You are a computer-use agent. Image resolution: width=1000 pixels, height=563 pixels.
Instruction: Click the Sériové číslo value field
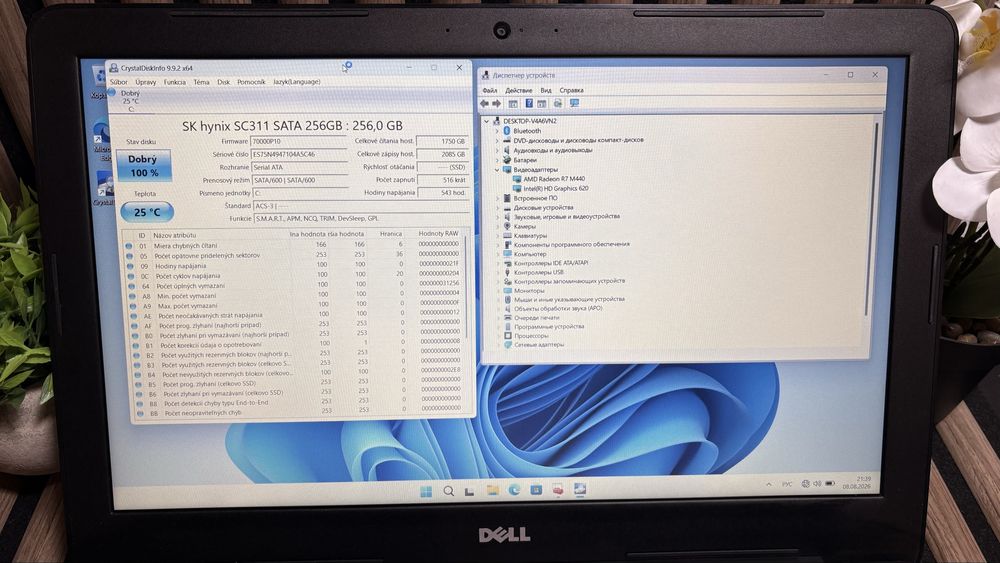click(x=298, y=154)
